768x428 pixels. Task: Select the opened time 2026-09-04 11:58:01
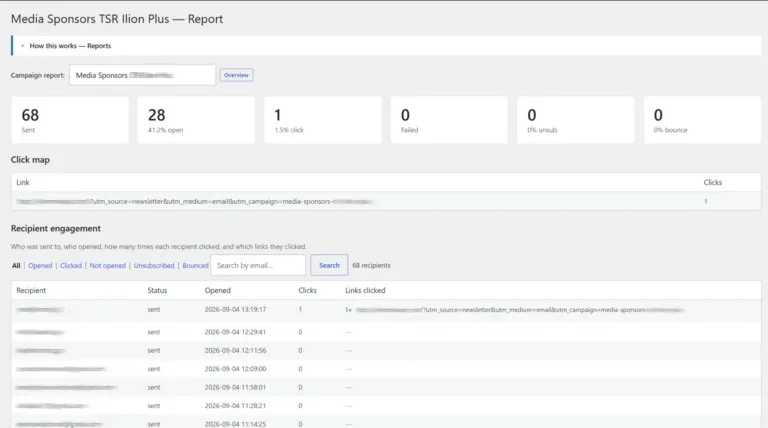235,387
